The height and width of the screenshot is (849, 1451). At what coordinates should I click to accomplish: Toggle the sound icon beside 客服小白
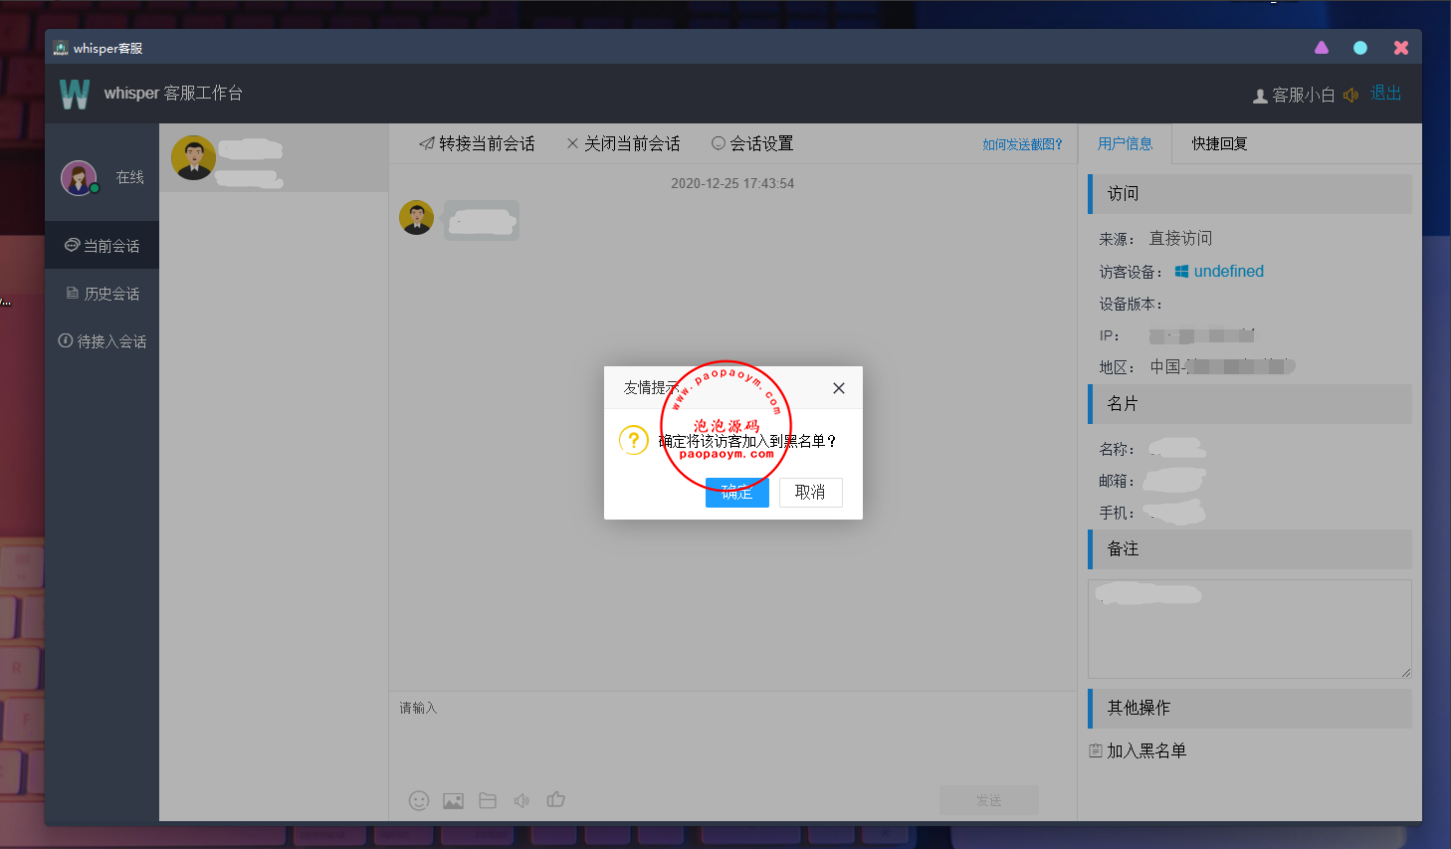click(1351, 95)
